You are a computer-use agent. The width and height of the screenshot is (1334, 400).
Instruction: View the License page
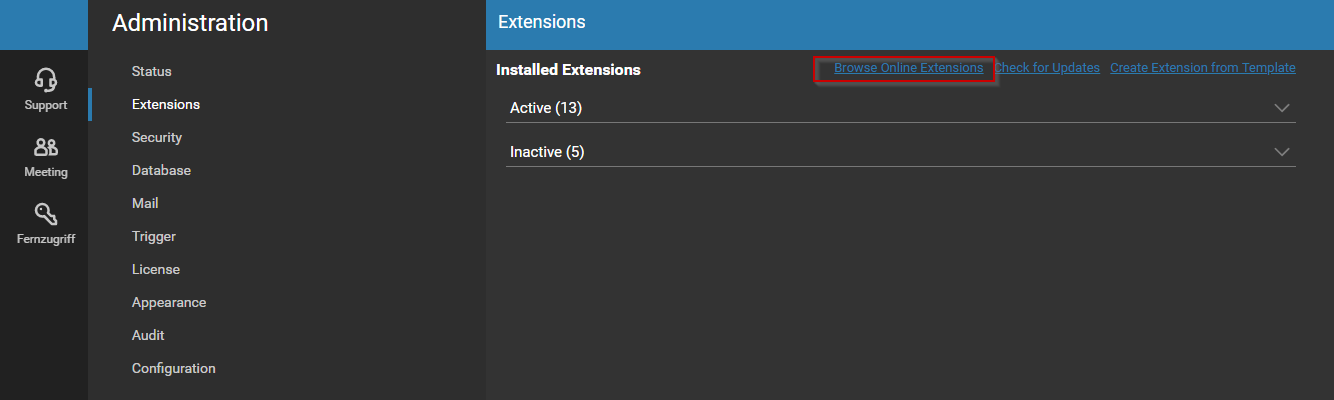pyautogui.click(x=156, y=269)
